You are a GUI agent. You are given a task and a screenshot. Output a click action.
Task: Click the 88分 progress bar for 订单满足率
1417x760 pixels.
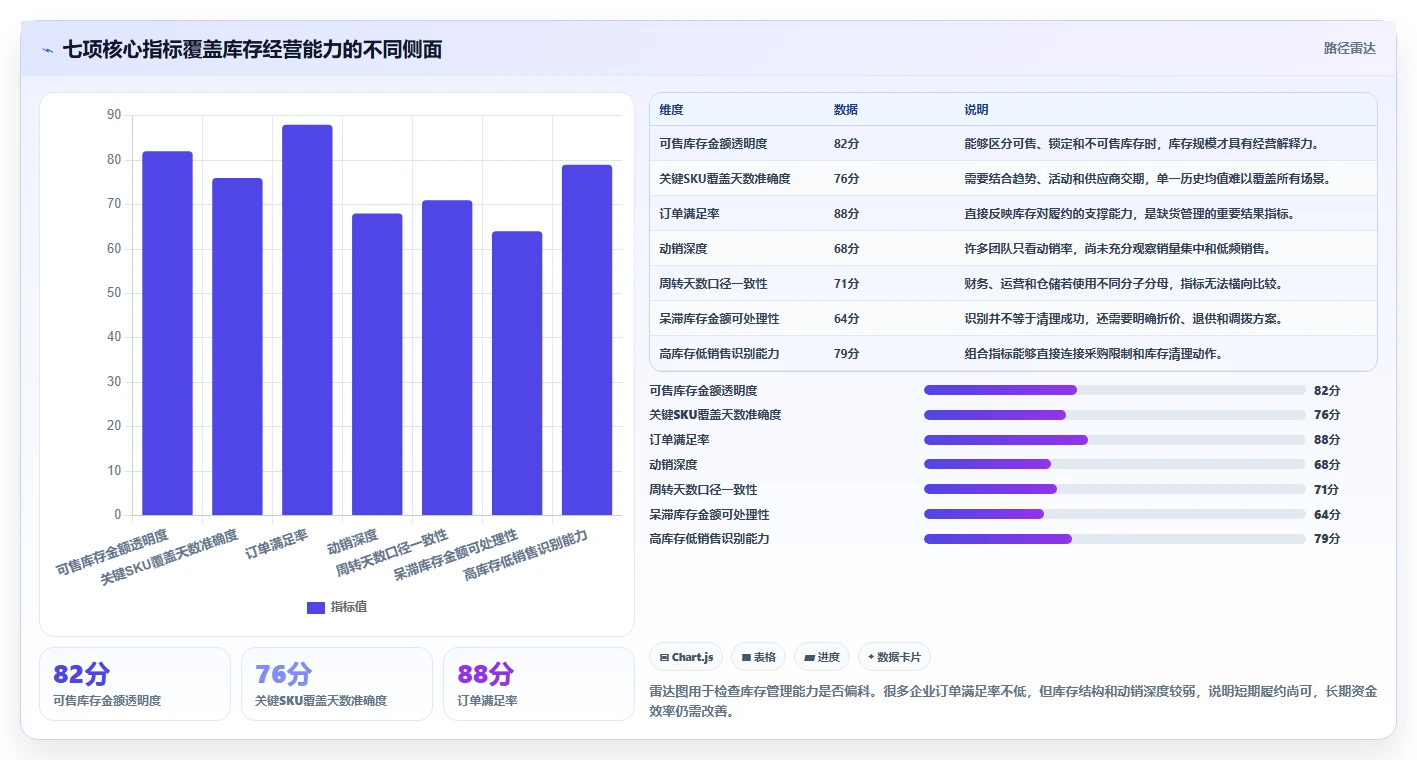(x=1115, y=440)
